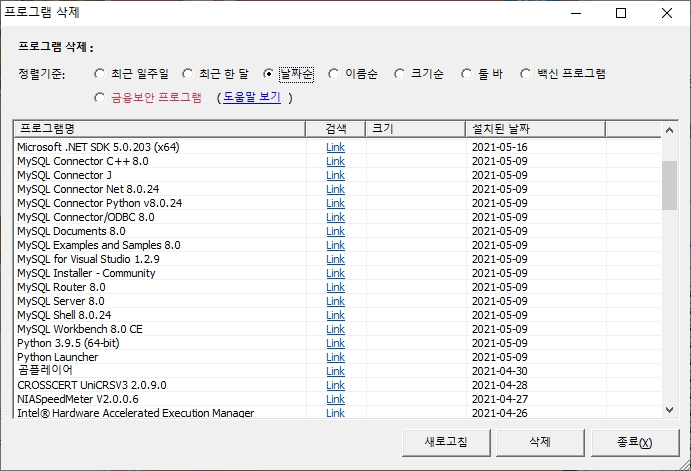Open Link for MySQL Shell 8.0.24
Viewport: 691px width, 471px height.
[335, 315]
